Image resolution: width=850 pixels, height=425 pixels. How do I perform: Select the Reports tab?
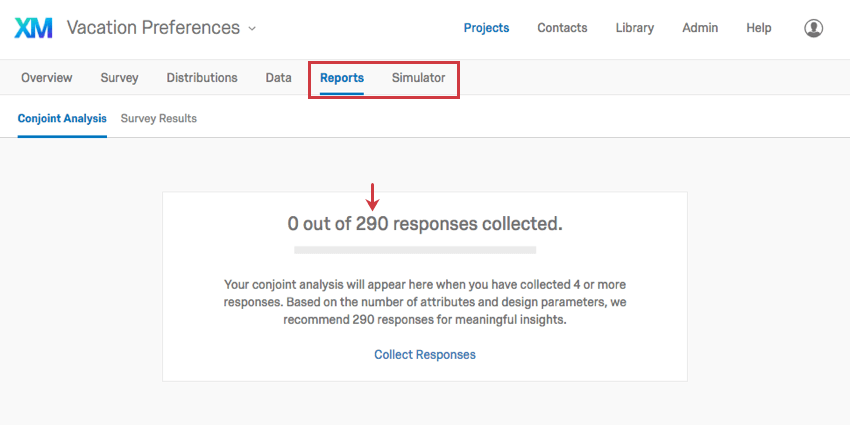(x=342, y=78)
